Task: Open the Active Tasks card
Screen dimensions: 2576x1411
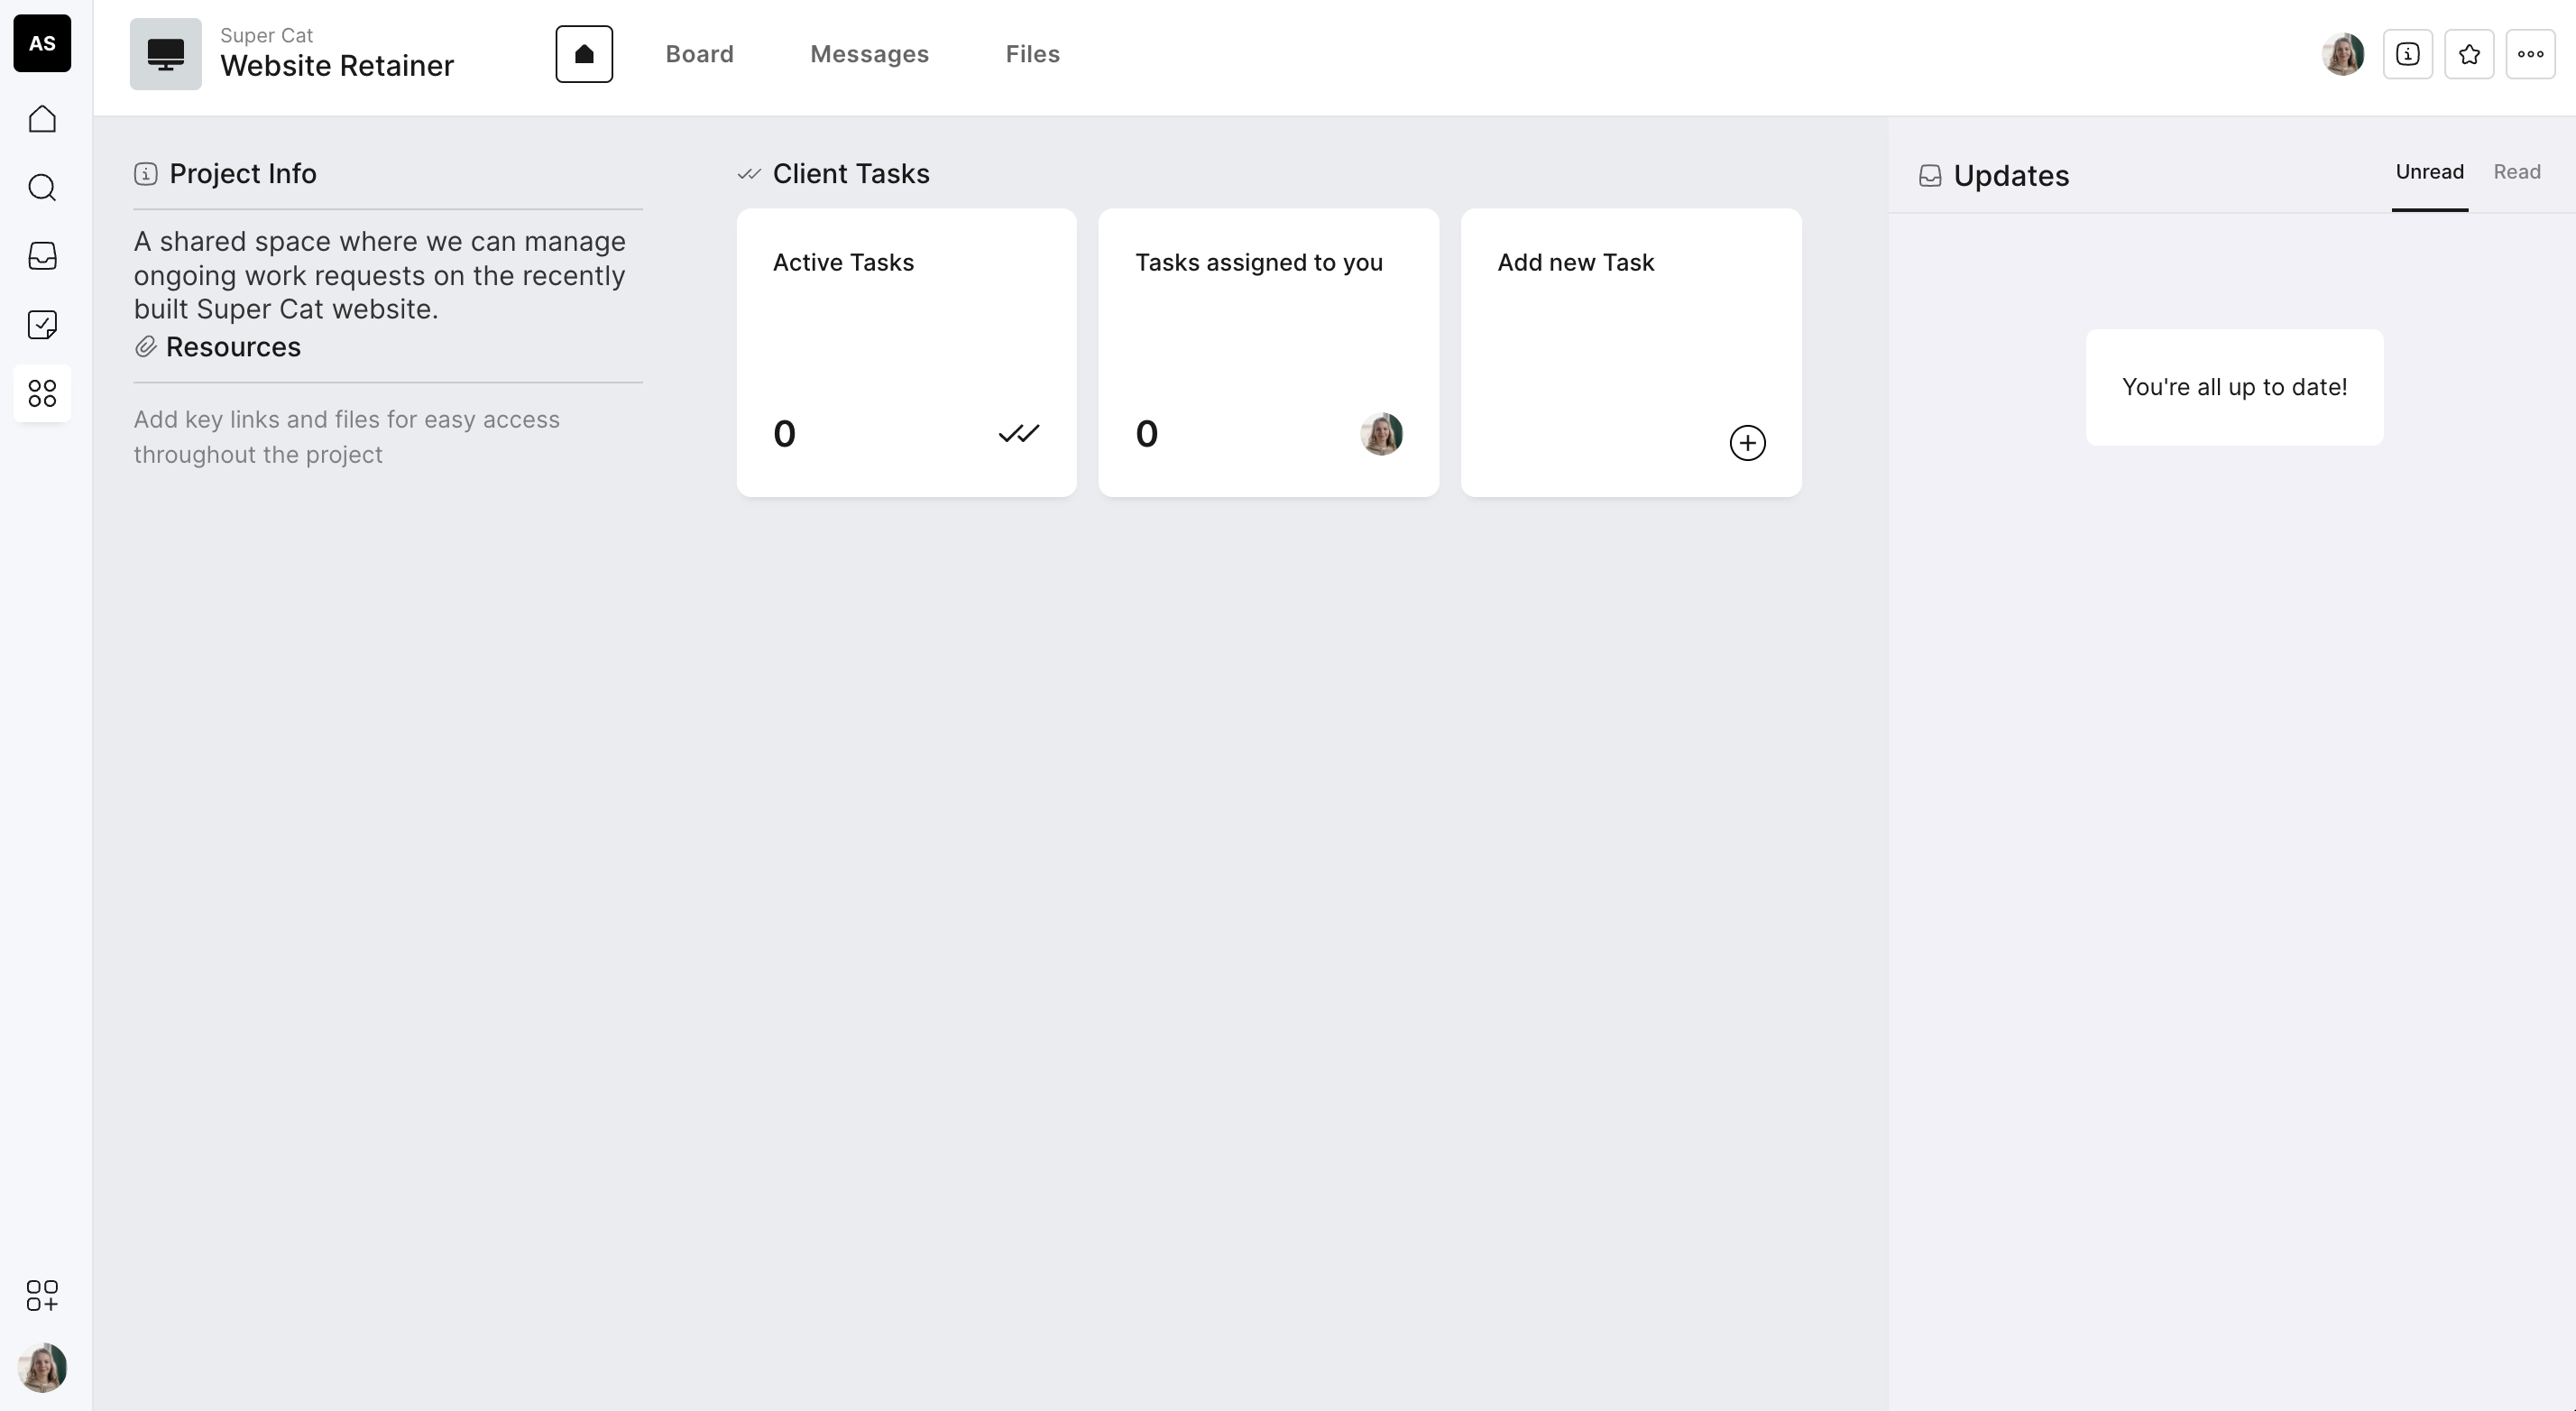Action: point(906,352)
